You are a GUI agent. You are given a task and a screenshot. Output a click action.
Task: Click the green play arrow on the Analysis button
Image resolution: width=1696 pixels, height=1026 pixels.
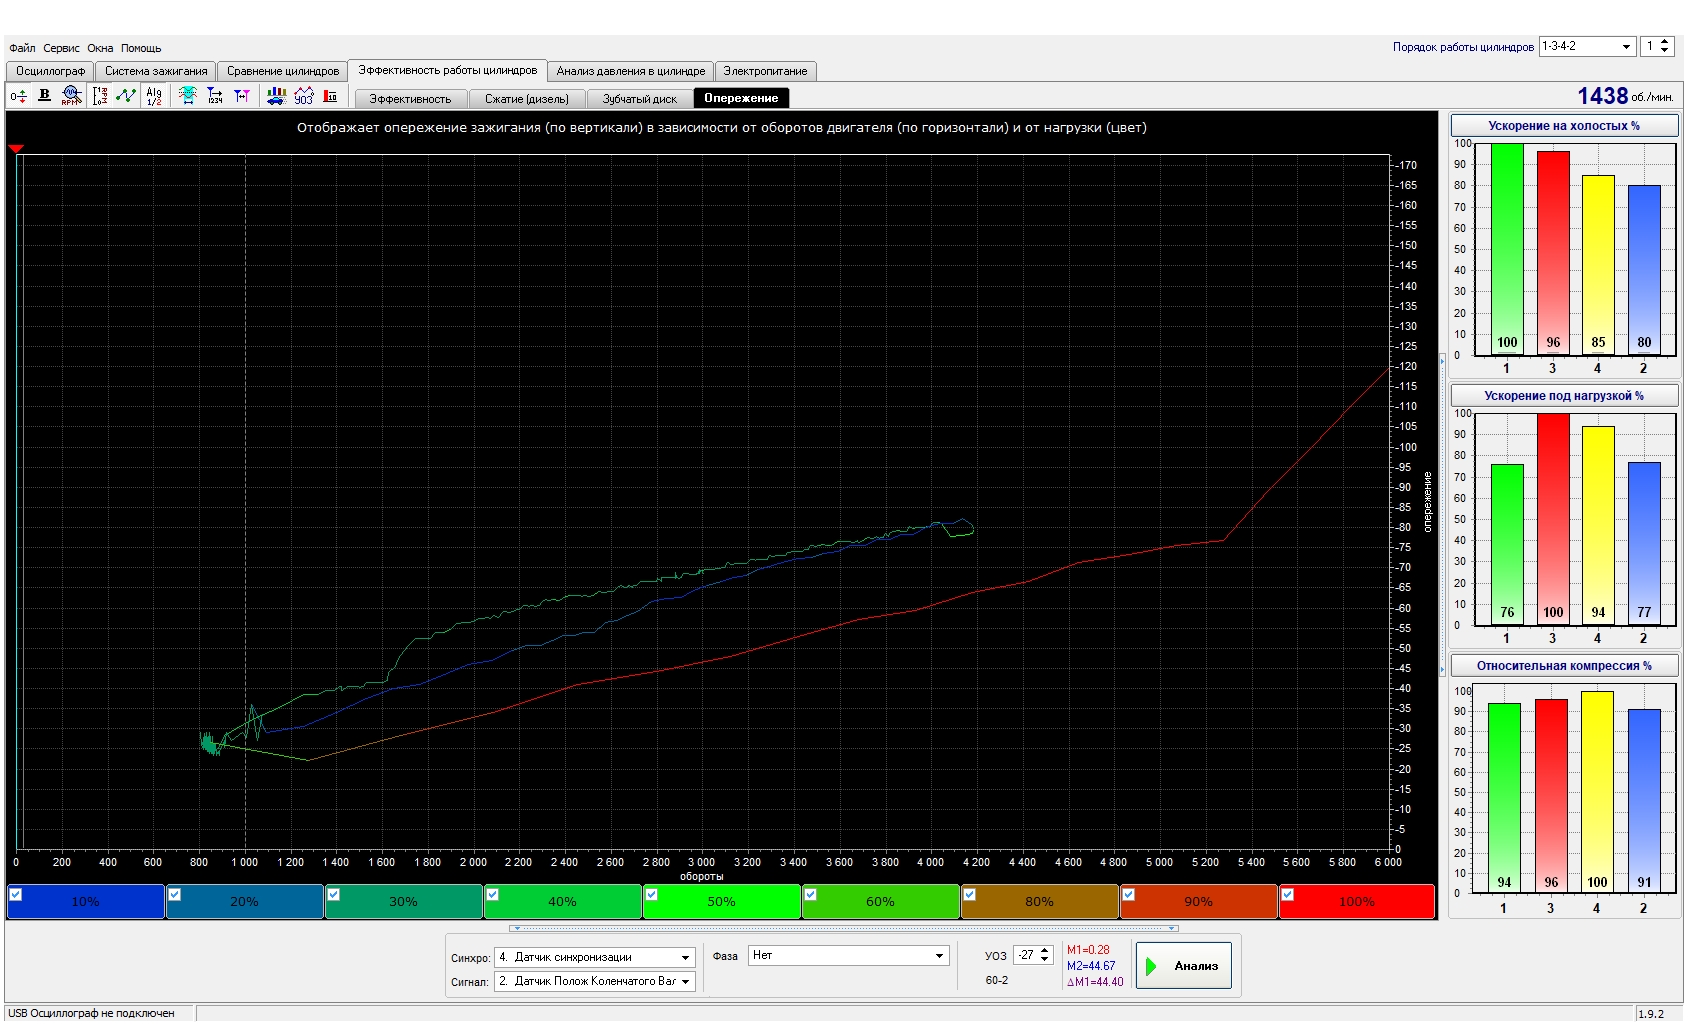click(1151, 966)
